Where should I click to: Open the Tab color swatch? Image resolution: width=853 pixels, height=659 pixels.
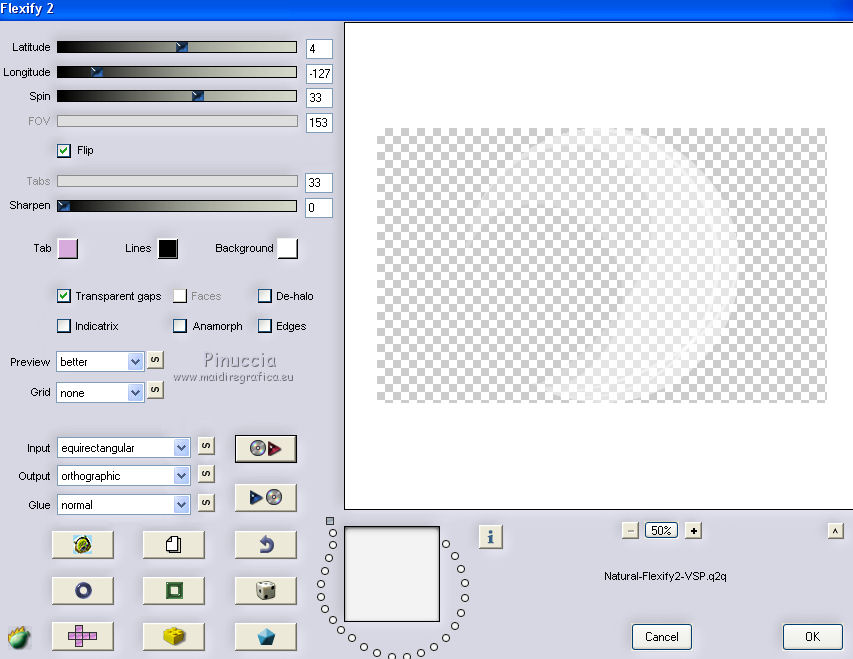[68, 249]
